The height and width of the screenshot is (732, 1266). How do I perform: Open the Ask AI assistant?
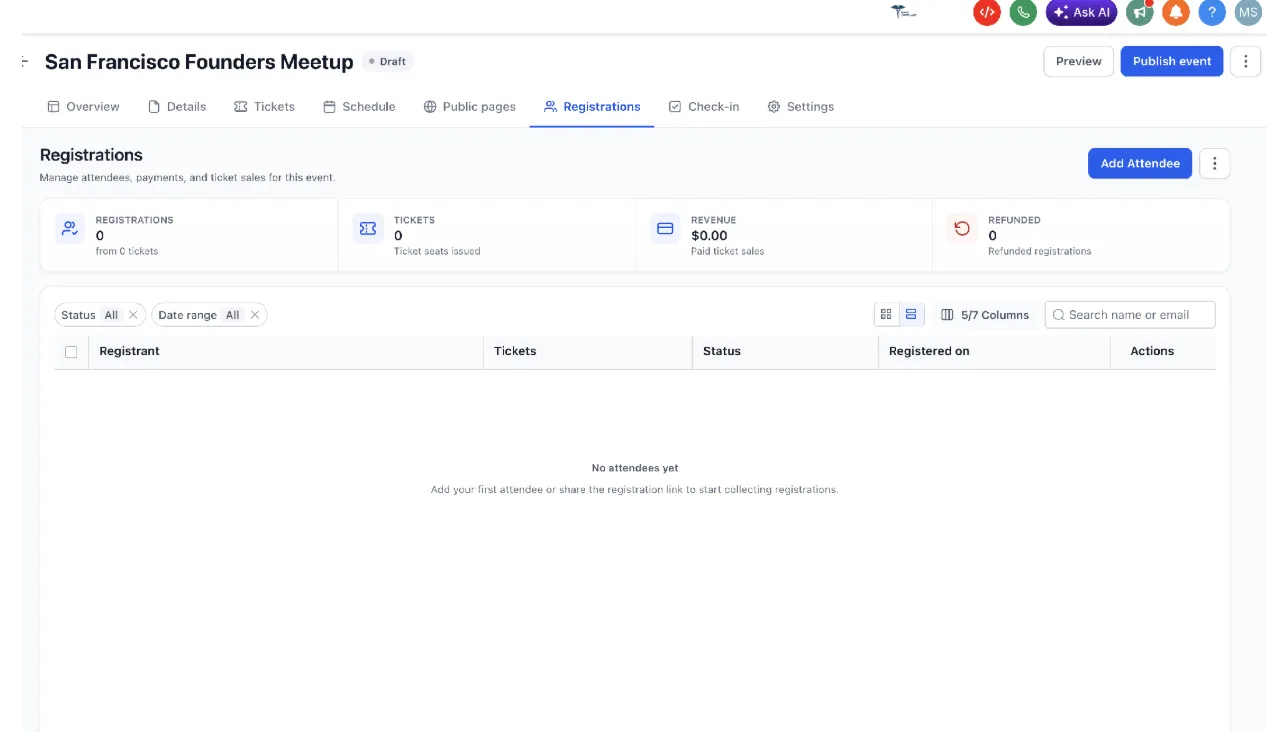1081,12
